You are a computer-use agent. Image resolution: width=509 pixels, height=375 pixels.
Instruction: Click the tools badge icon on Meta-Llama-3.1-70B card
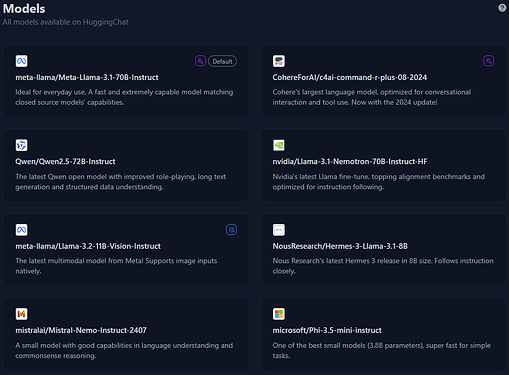tap(200, 61)
